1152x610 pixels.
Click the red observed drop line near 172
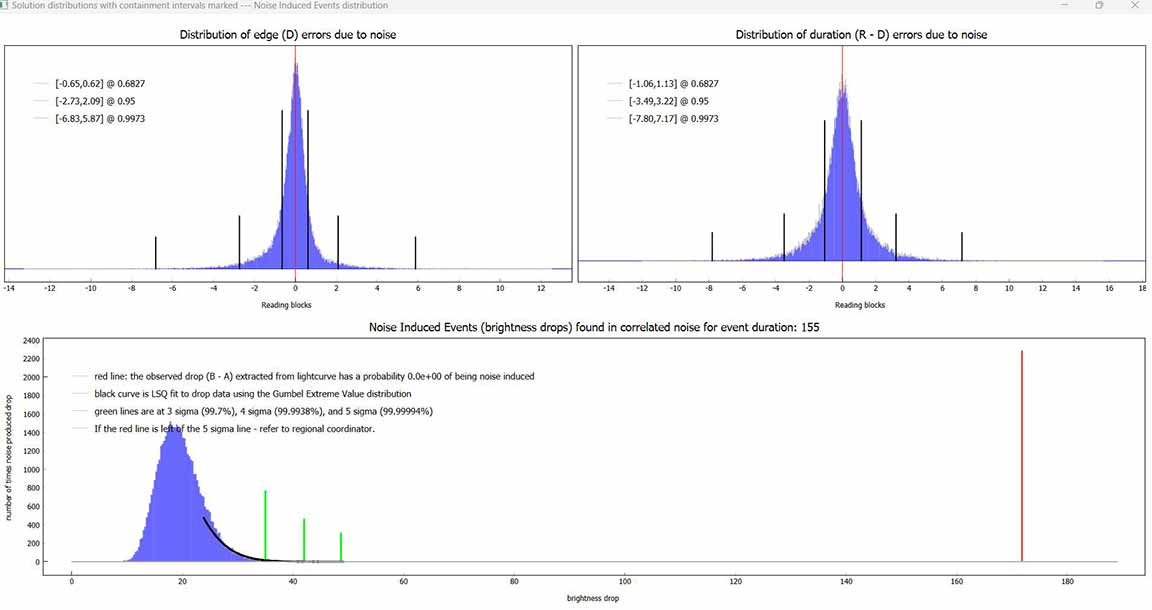[x=1021, y=455]
